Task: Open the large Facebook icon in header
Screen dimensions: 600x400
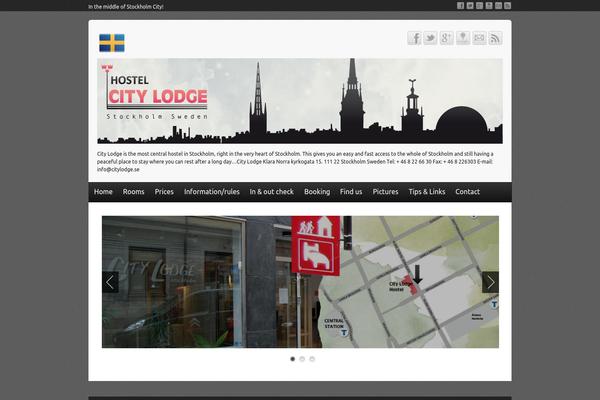Action: coord(414,38)
